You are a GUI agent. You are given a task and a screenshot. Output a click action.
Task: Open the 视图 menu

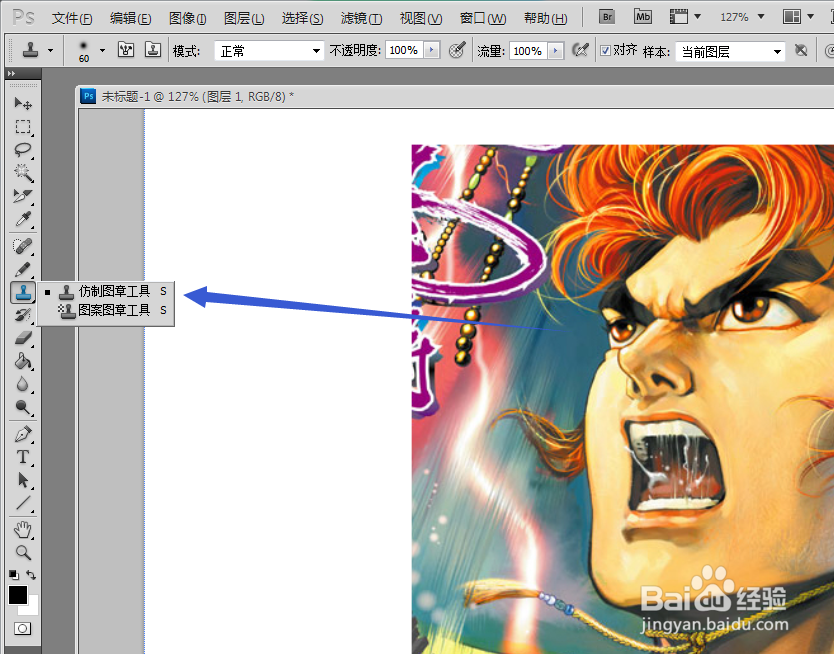421,19
